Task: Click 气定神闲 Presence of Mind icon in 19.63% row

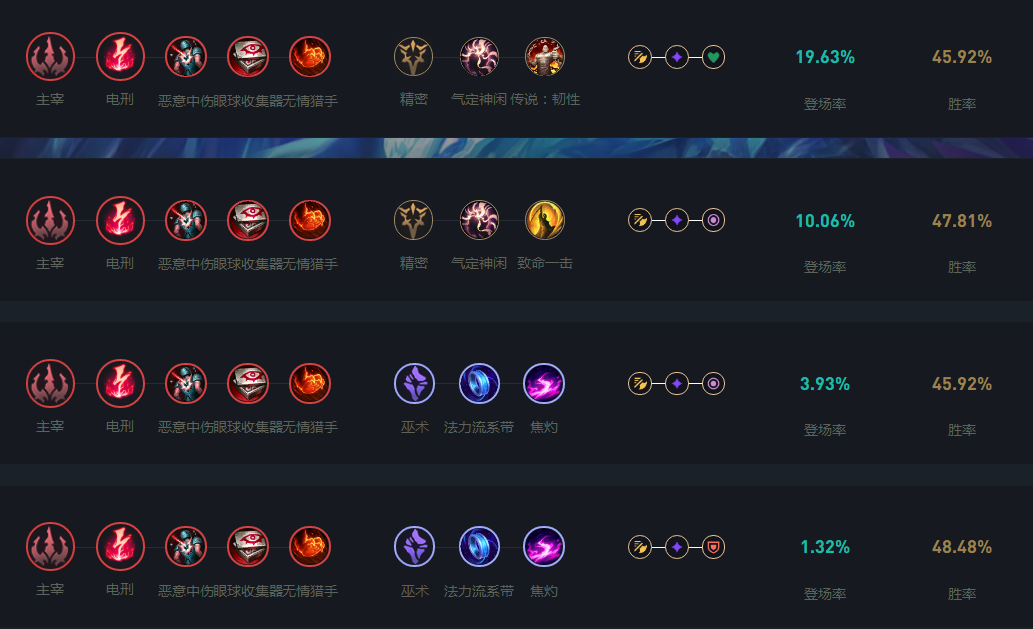Action: click(x=479, y=57)
